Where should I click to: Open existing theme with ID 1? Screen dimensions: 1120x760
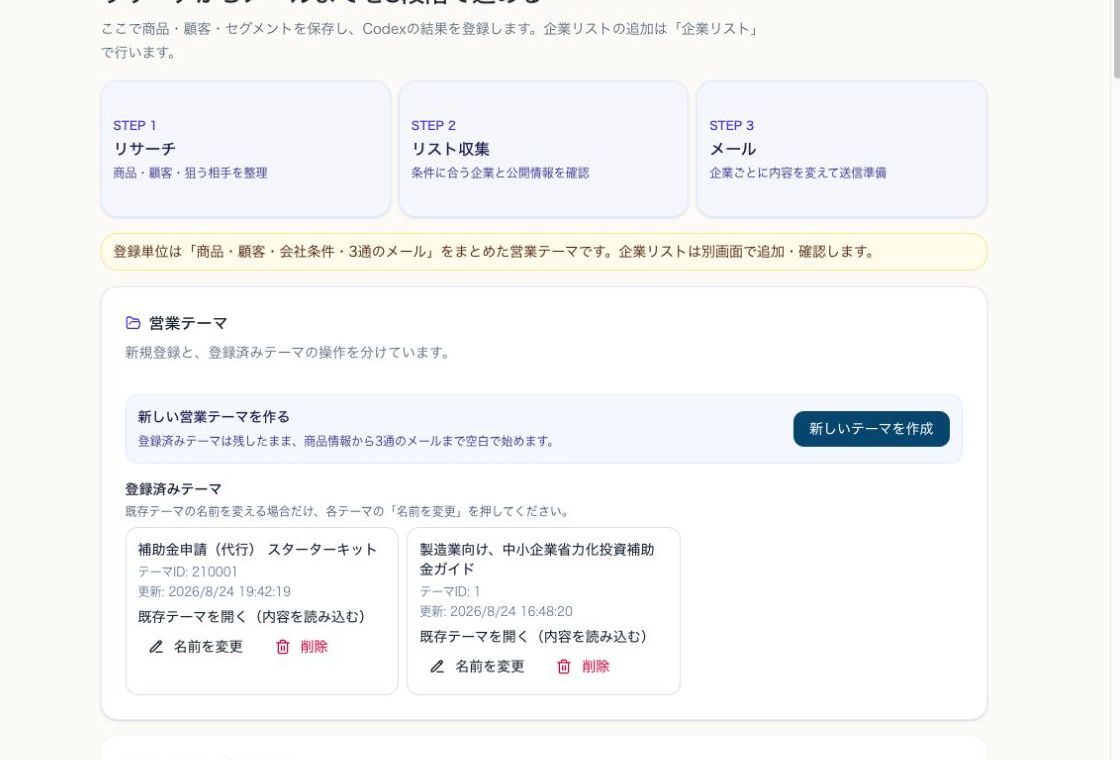[x=534, y=637]
